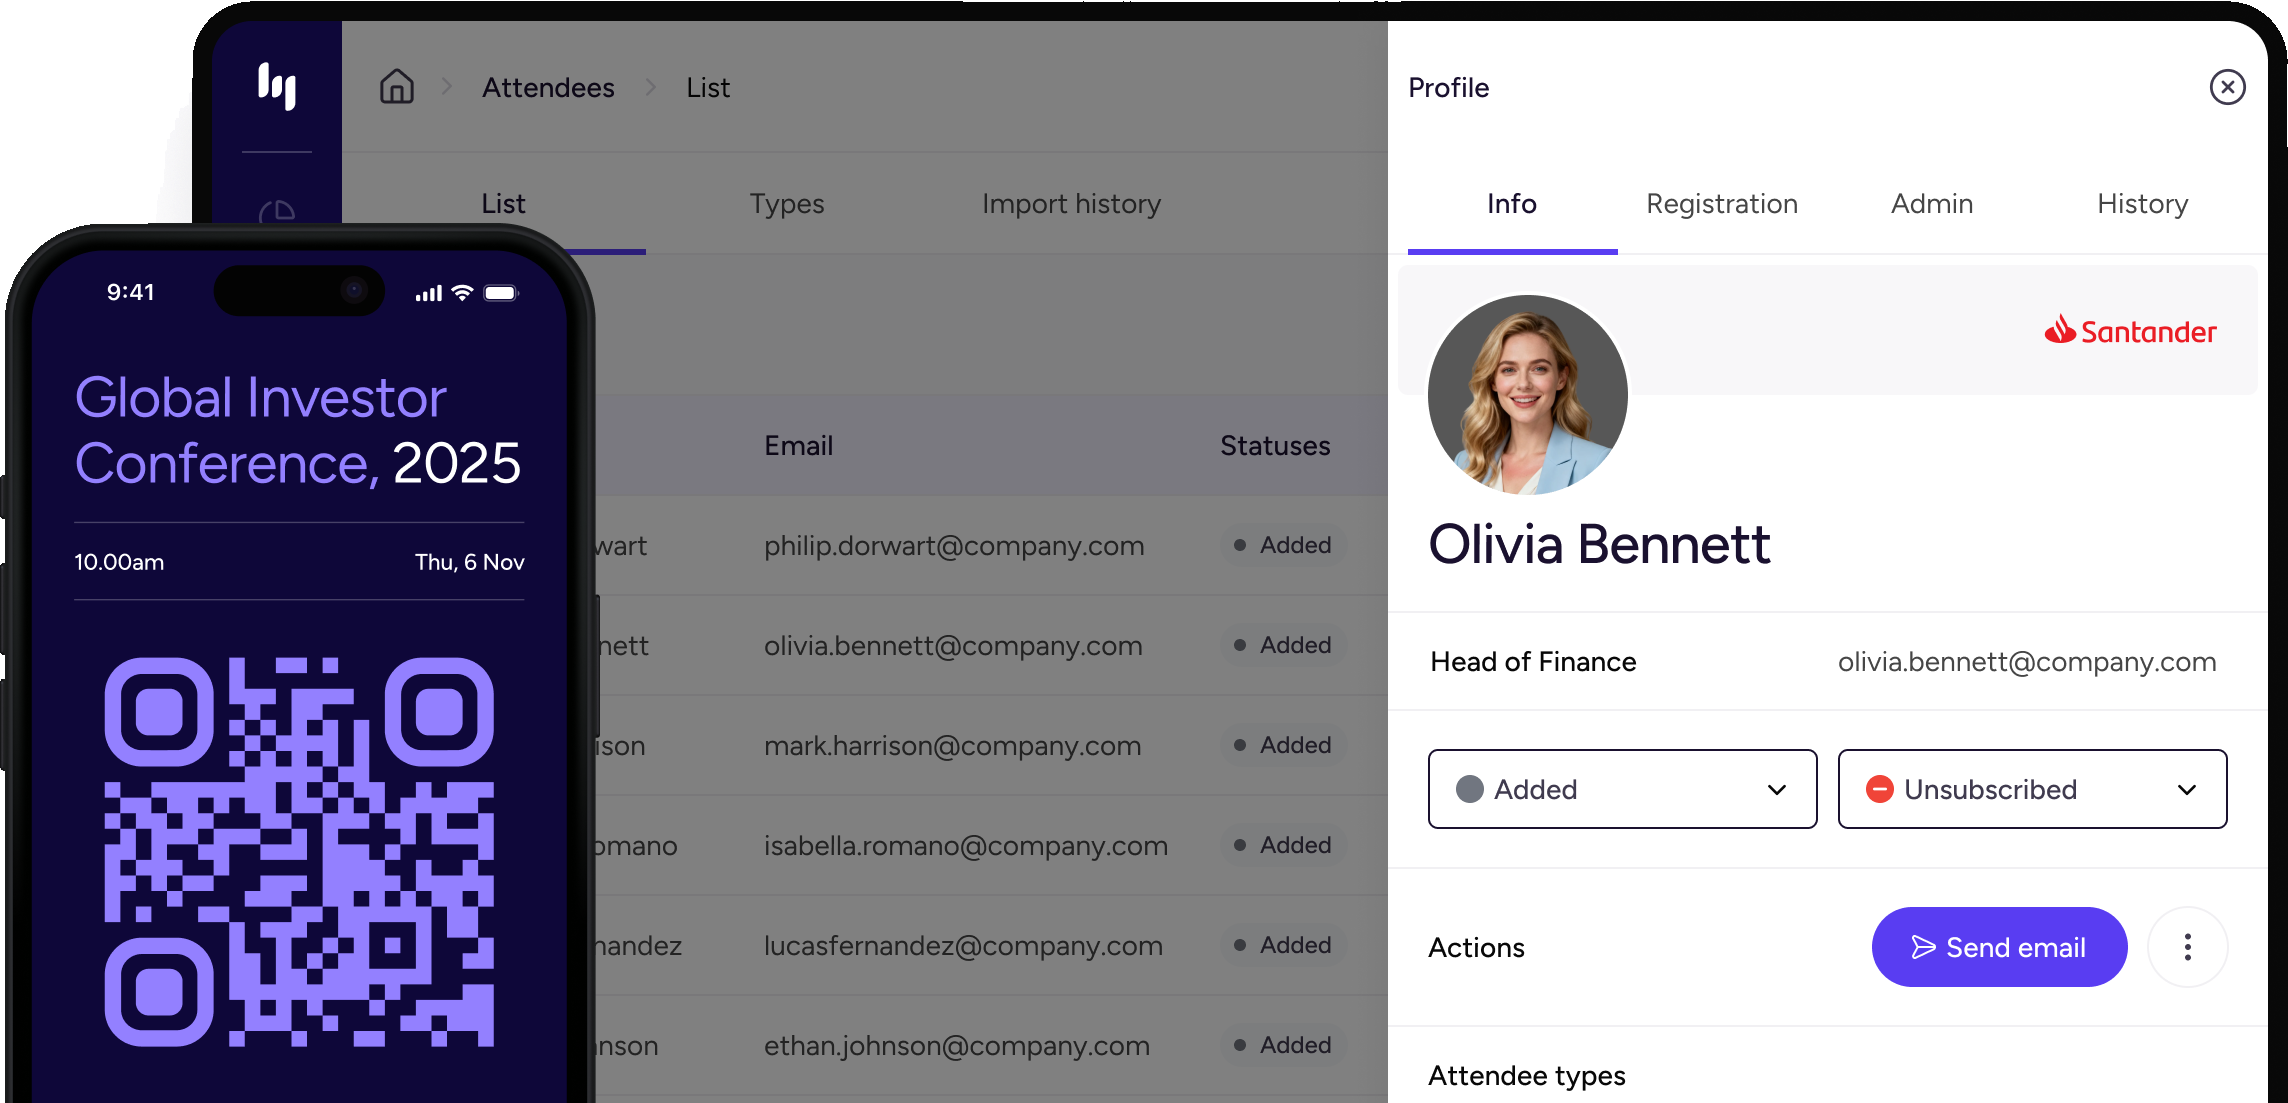Open the three-dot more actions menu
2288x1103 pixels.
point(2187,947)
